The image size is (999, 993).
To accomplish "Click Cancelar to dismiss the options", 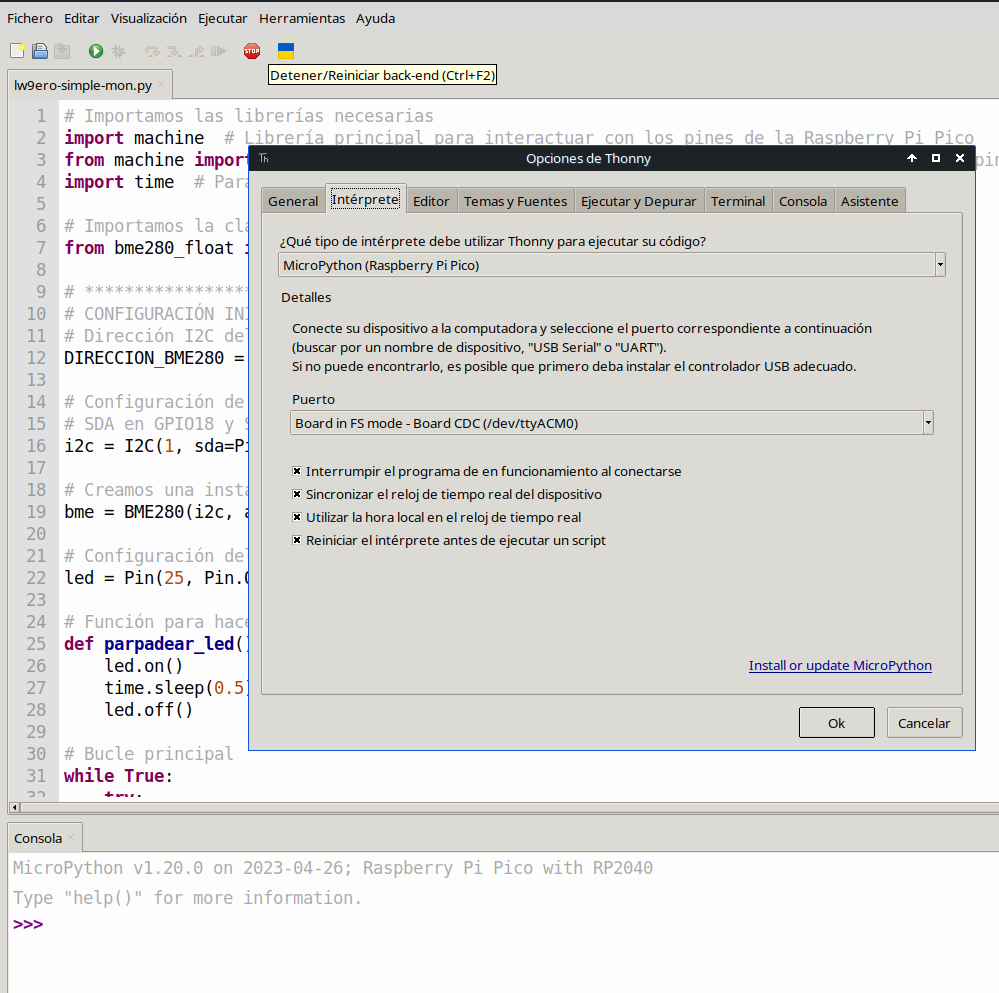I will tap(924, 723).
